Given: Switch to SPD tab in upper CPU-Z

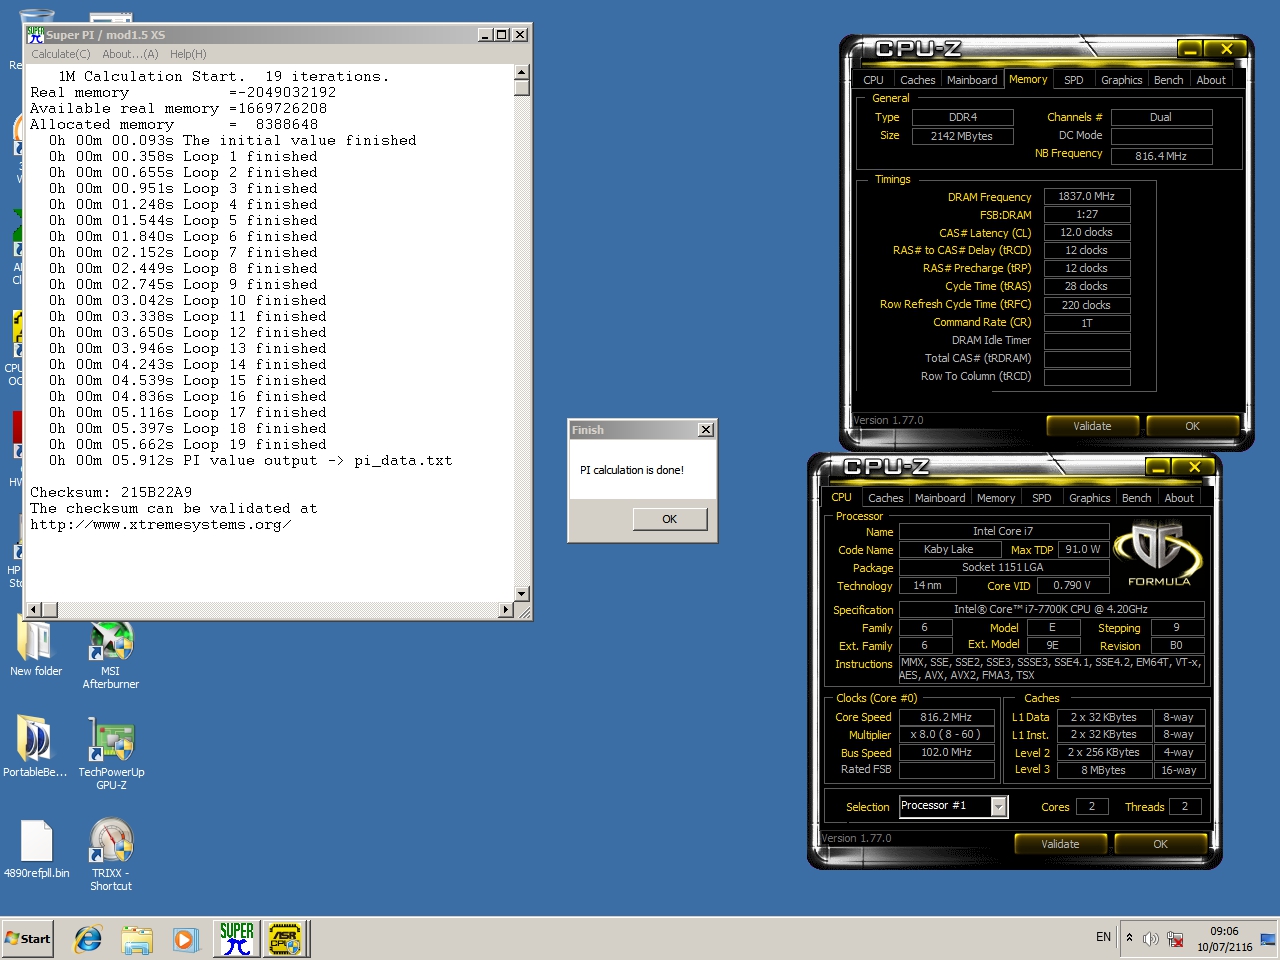Looking at the screenshot, I should (x=1073, y=80).
